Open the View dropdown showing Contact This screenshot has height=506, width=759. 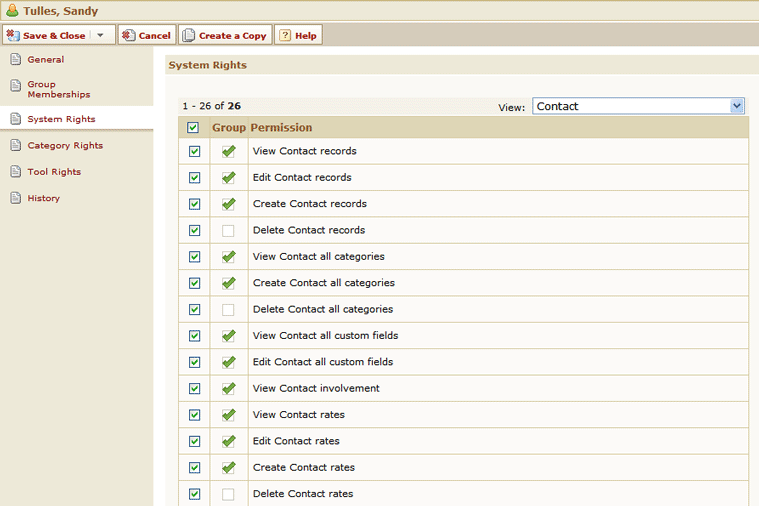pos(638,106)
